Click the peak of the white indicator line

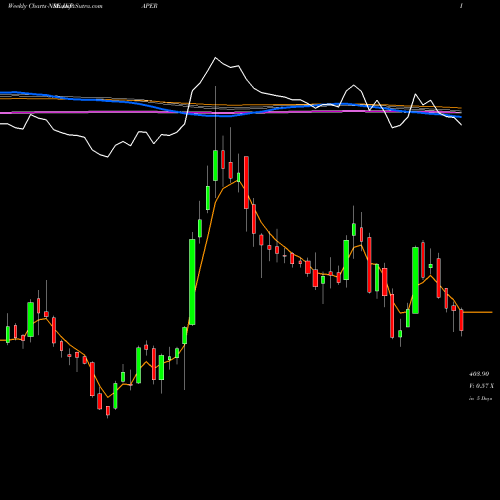tap(215, 58)
